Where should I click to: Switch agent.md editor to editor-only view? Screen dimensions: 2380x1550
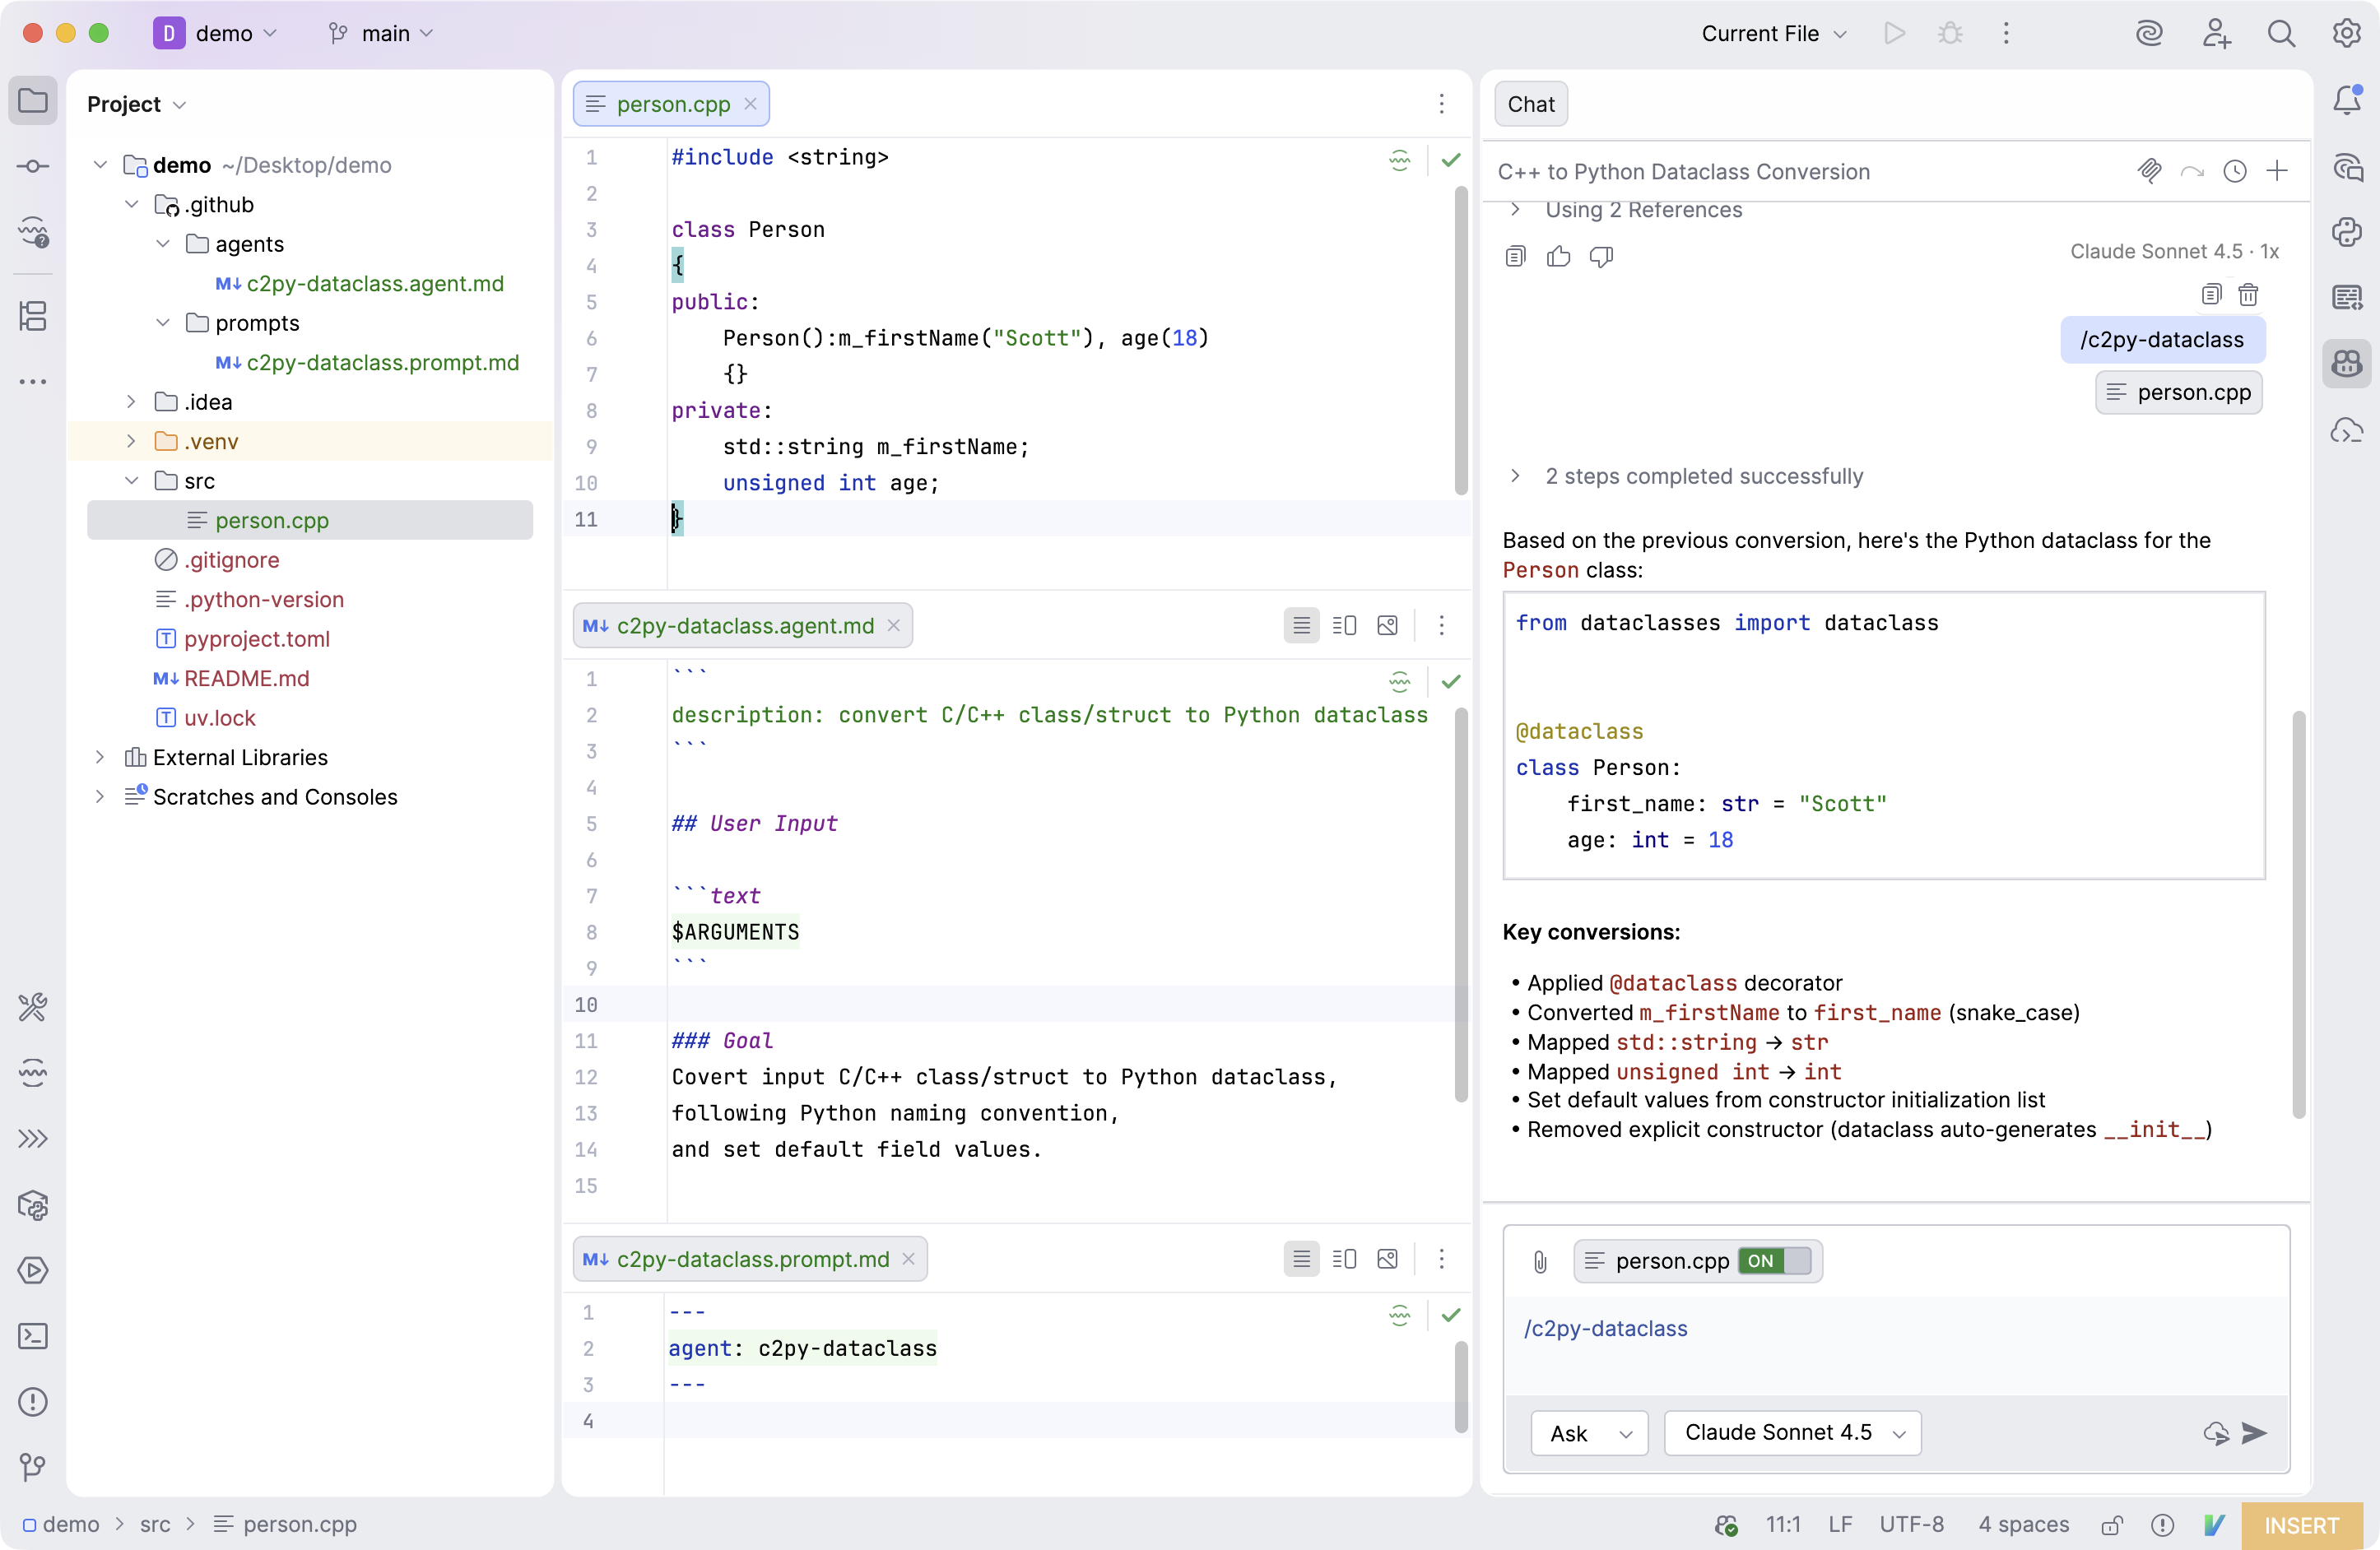(x=1301, y=626)
